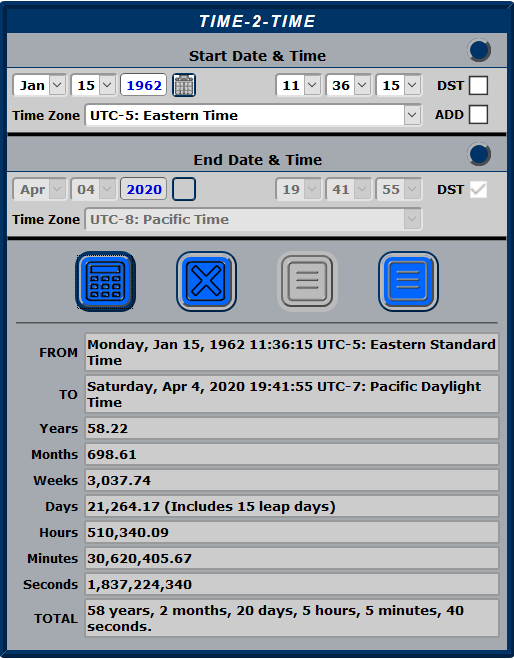Image resolution: width=514 pixels, height=659 pixels.
Task: Click the grayed-out list icon button
Action: (307, 281)
